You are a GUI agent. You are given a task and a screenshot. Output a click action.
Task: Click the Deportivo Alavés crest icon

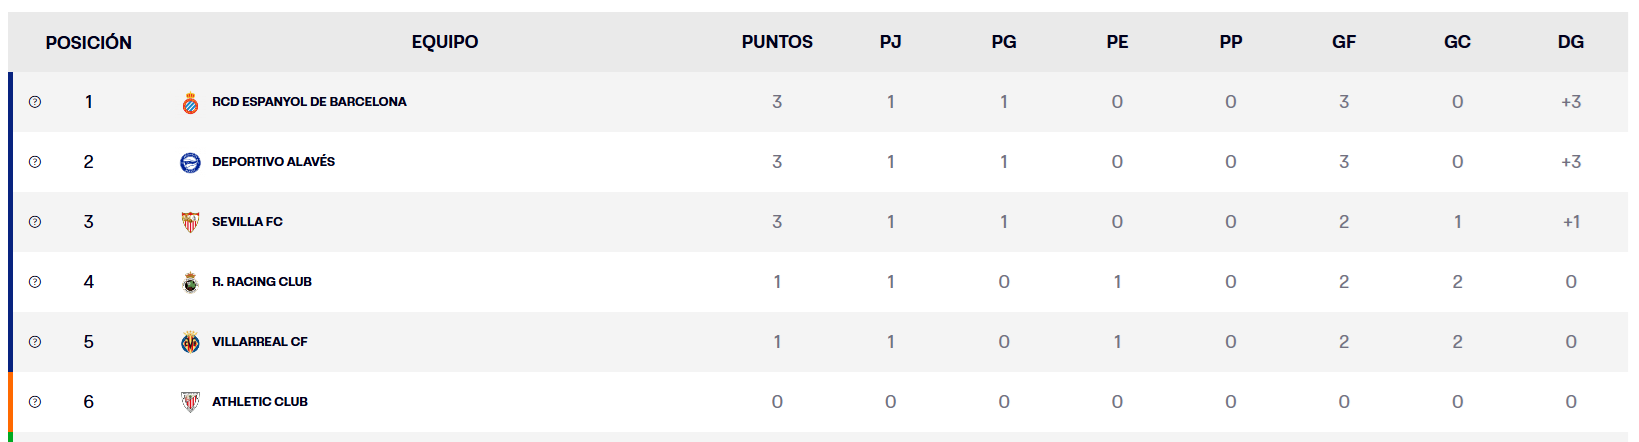point(190,162)
